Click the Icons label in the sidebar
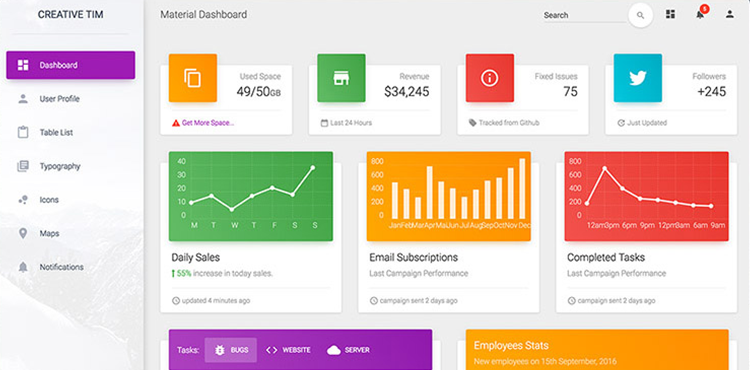The image size is (750, 370). [49, 200]
